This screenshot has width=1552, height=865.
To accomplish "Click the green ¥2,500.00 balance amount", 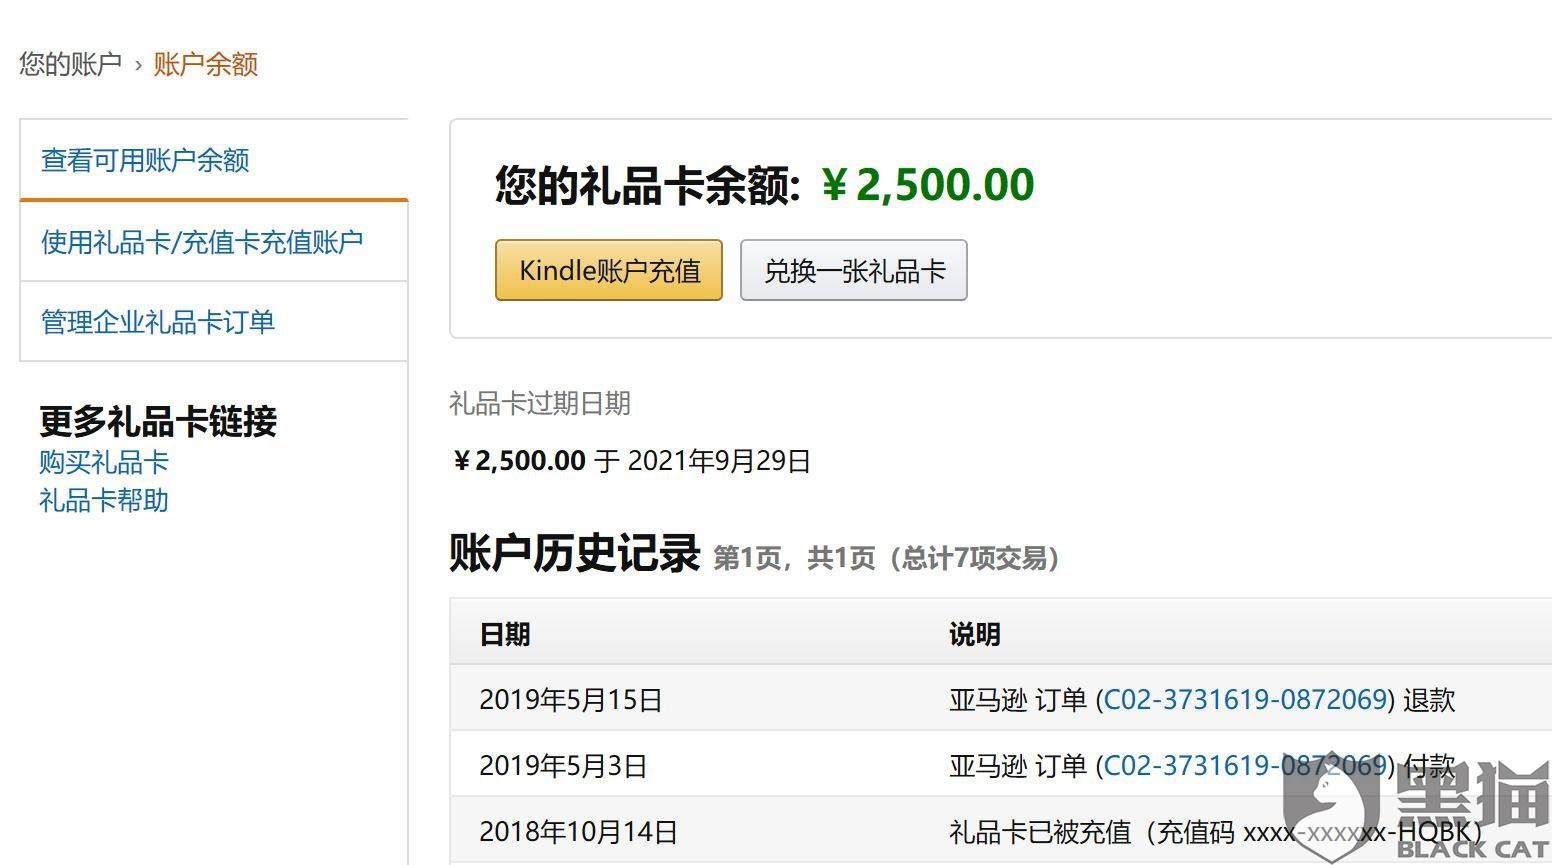I will click(928, 185).
